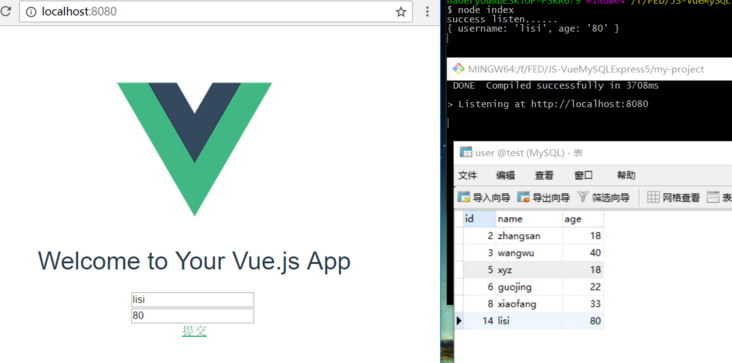
Task: Click the Git Bash MINGW64 window icon
Action: click(x=458, y=69)
